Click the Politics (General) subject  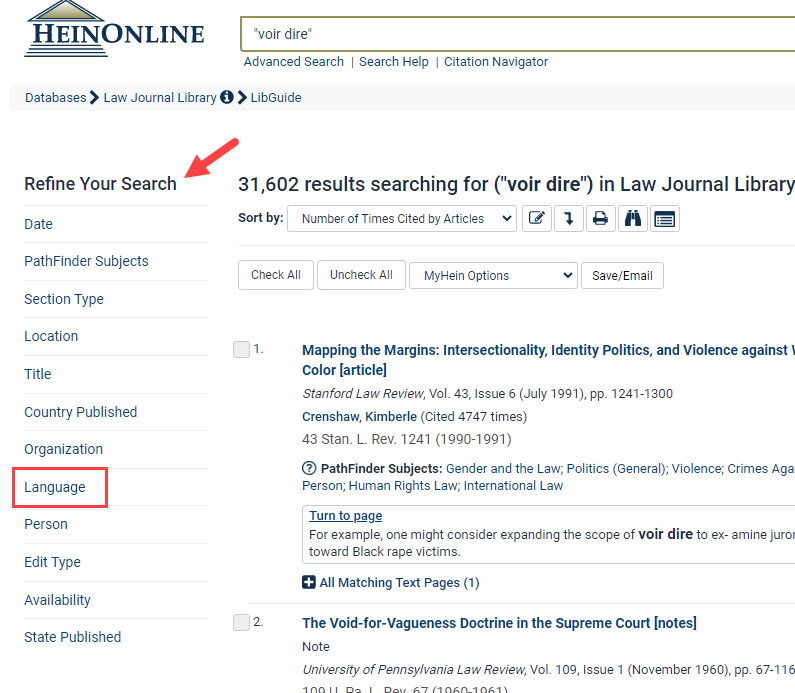(x=617, y=468)
